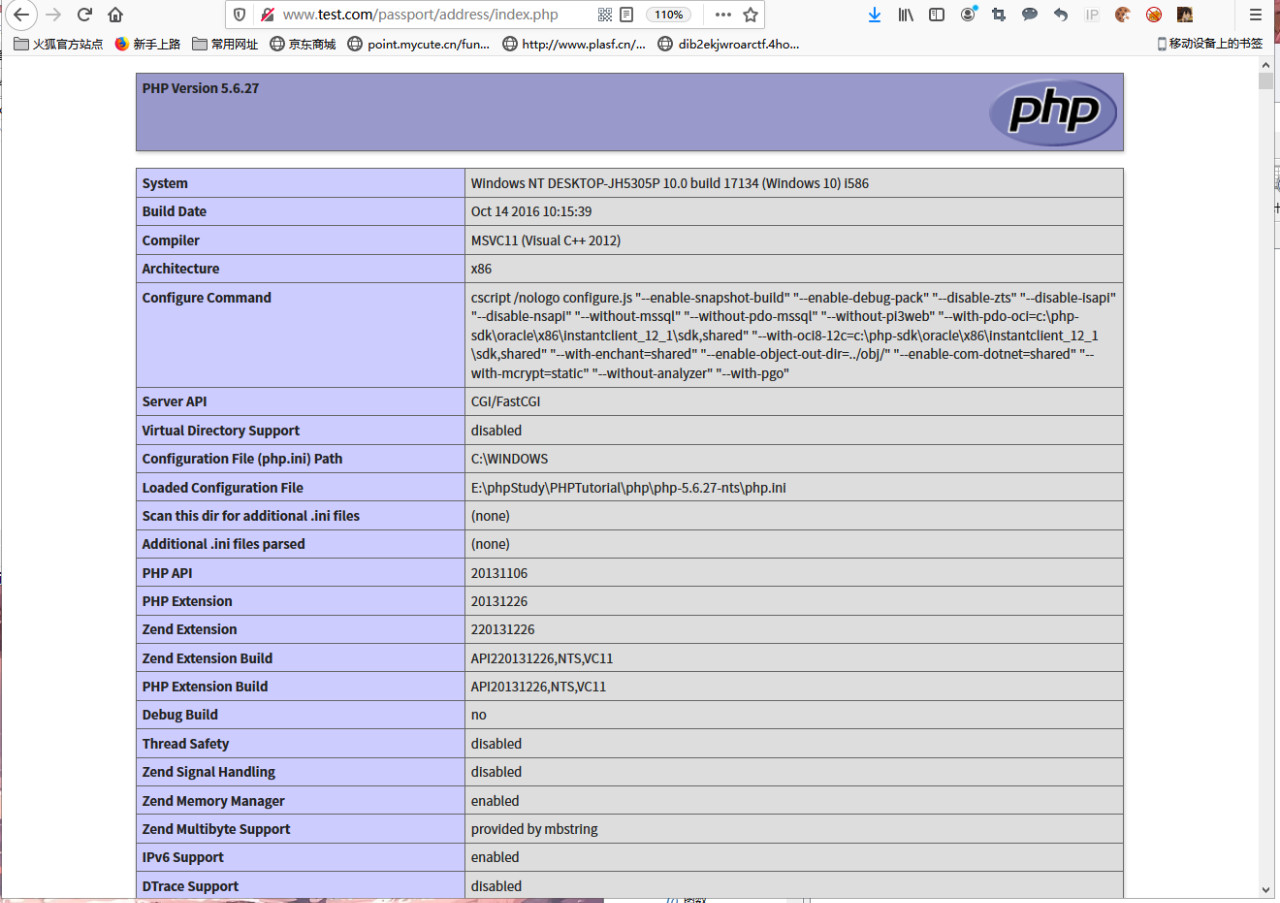Open the 京东商城 bookmark
Viewport: 1280px width, 903px height.
[303, 44]
